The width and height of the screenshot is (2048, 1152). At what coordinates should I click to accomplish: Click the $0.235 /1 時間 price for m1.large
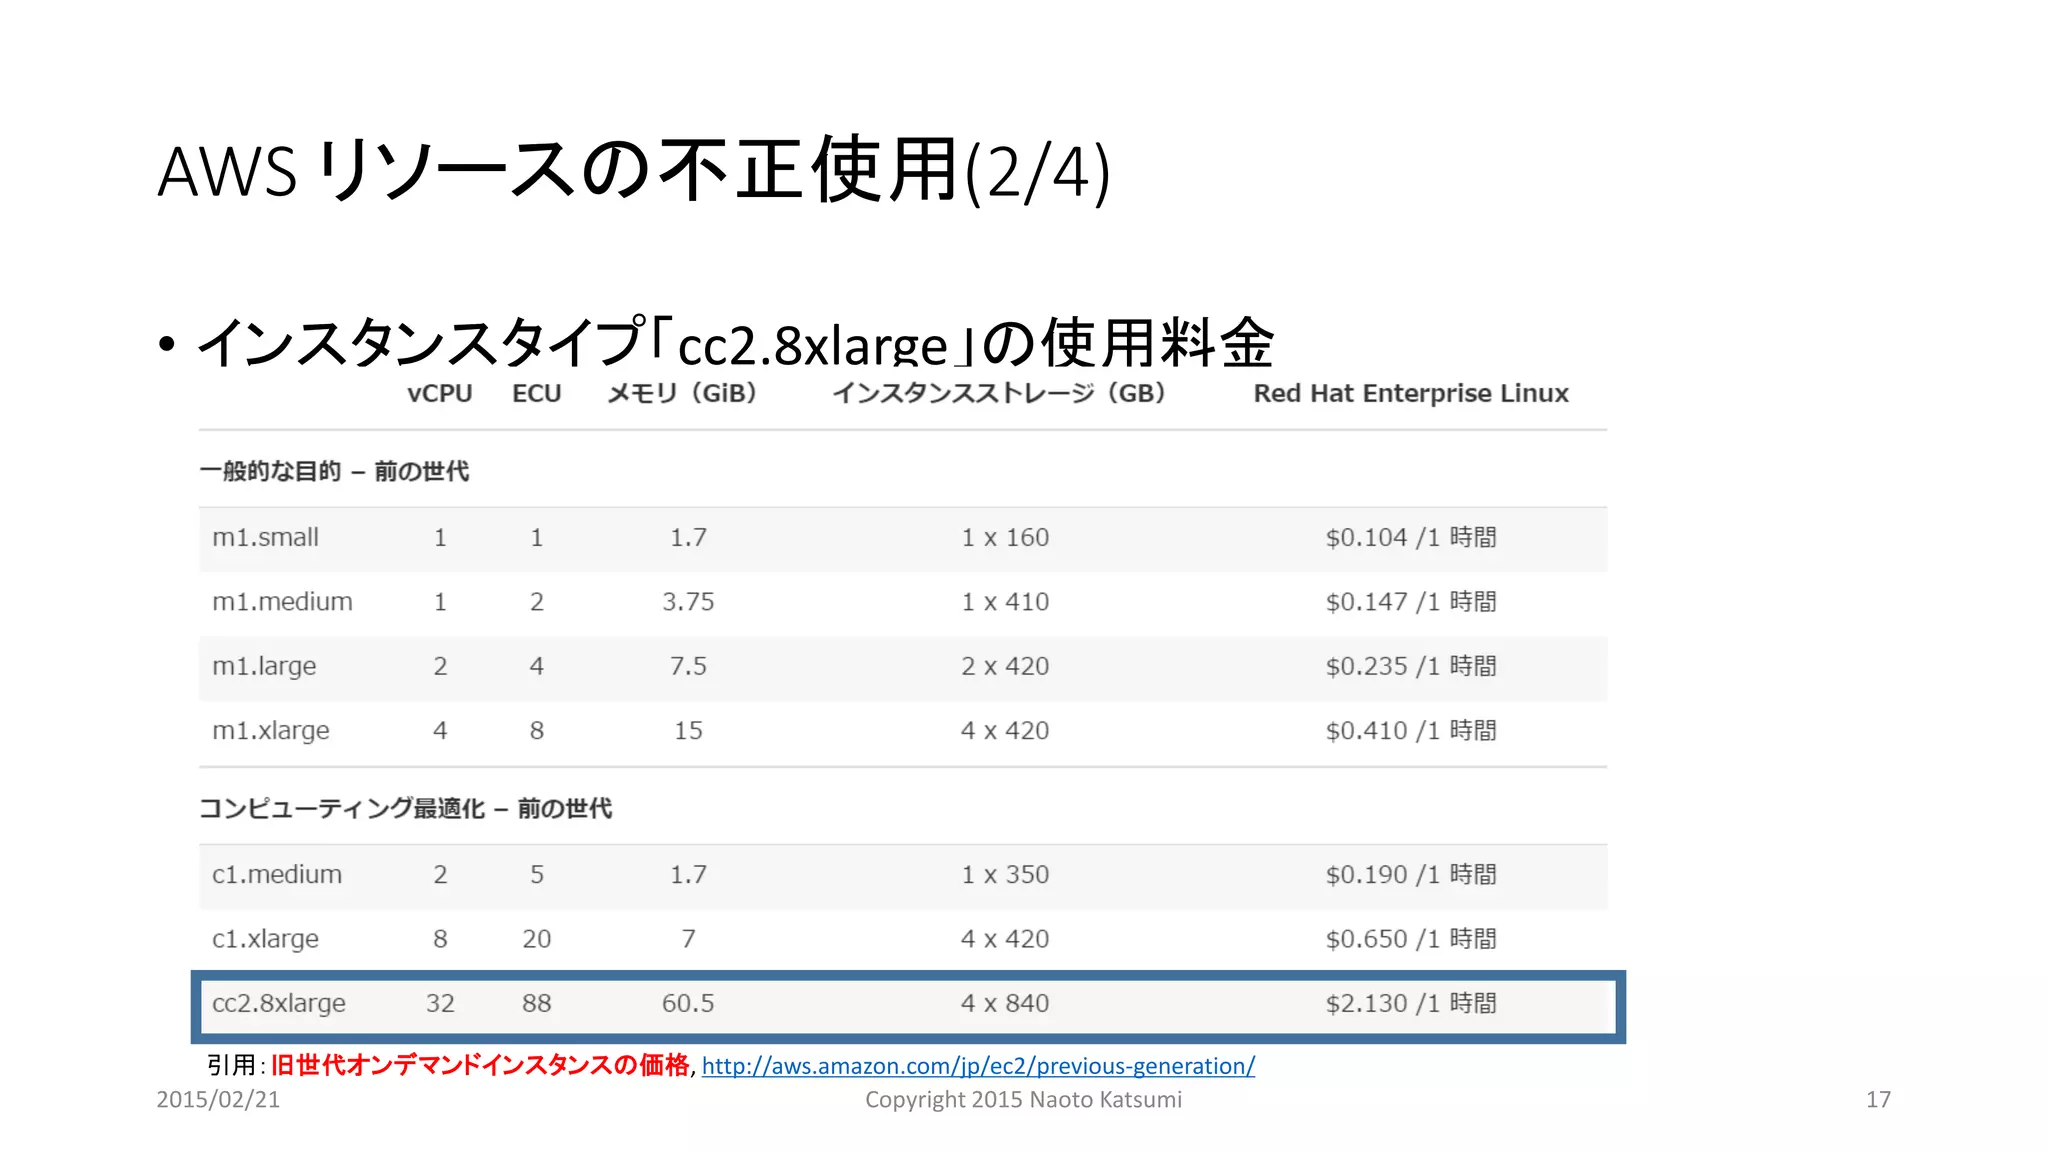[x=1411, y=666]
